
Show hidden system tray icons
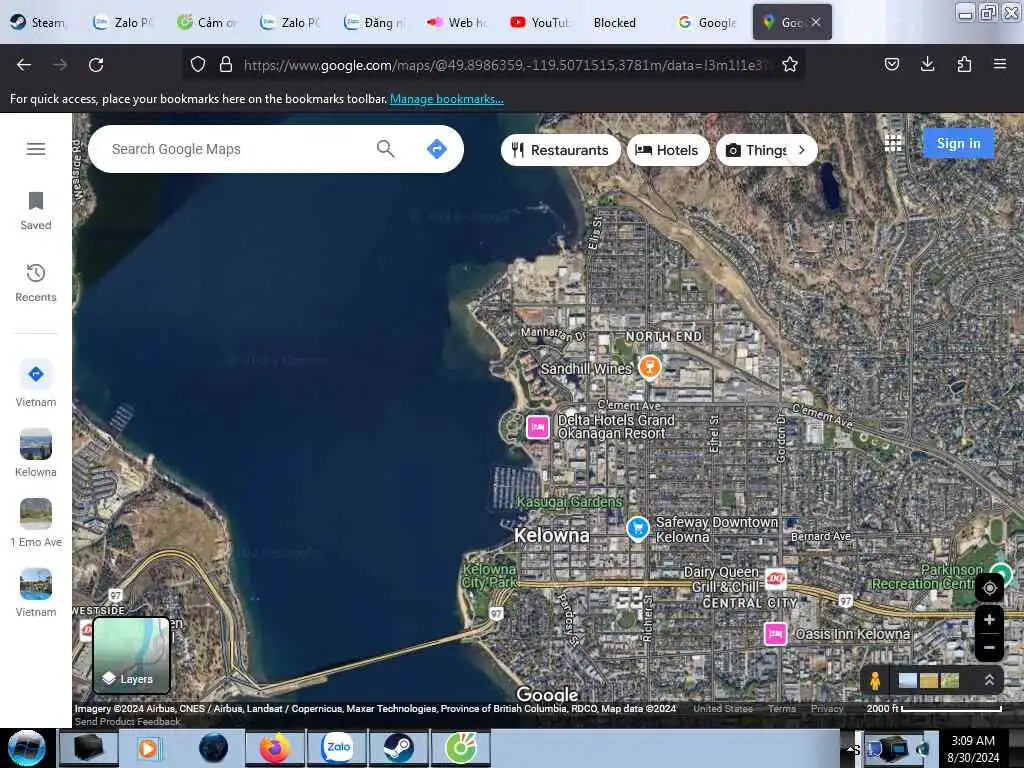(850, 748)
